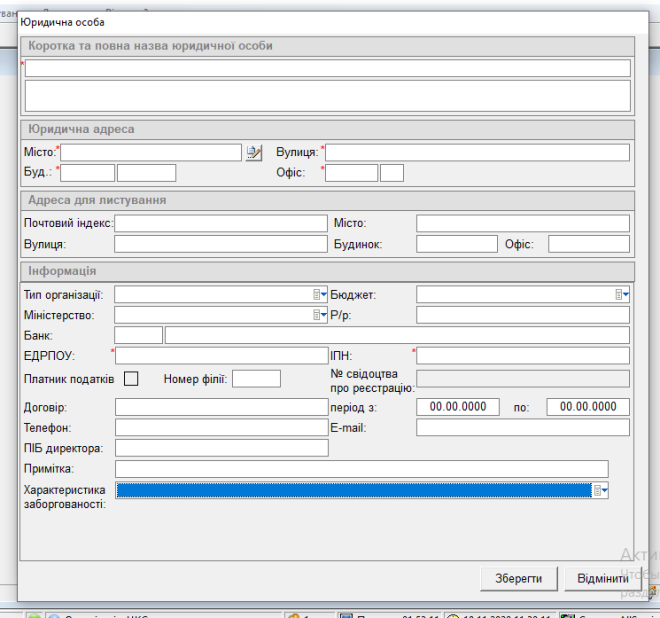Click the short legal entity name field
Viewport: 660px width, 618px height.
pyautogui.click(x=328, y=68)
